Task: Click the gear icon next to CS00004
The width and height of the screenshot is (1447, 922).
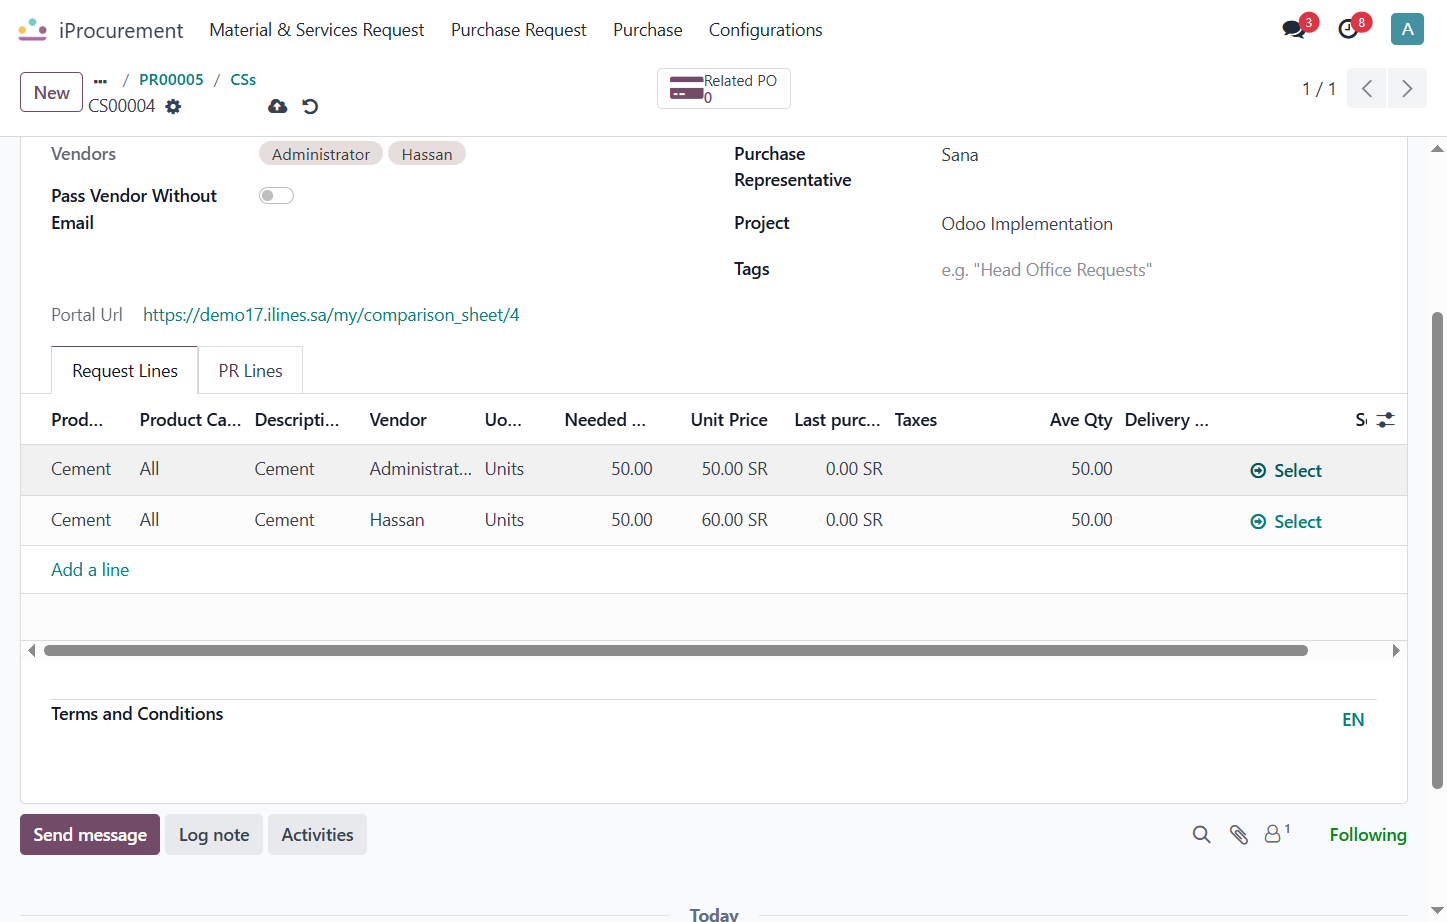Action: 173,106
